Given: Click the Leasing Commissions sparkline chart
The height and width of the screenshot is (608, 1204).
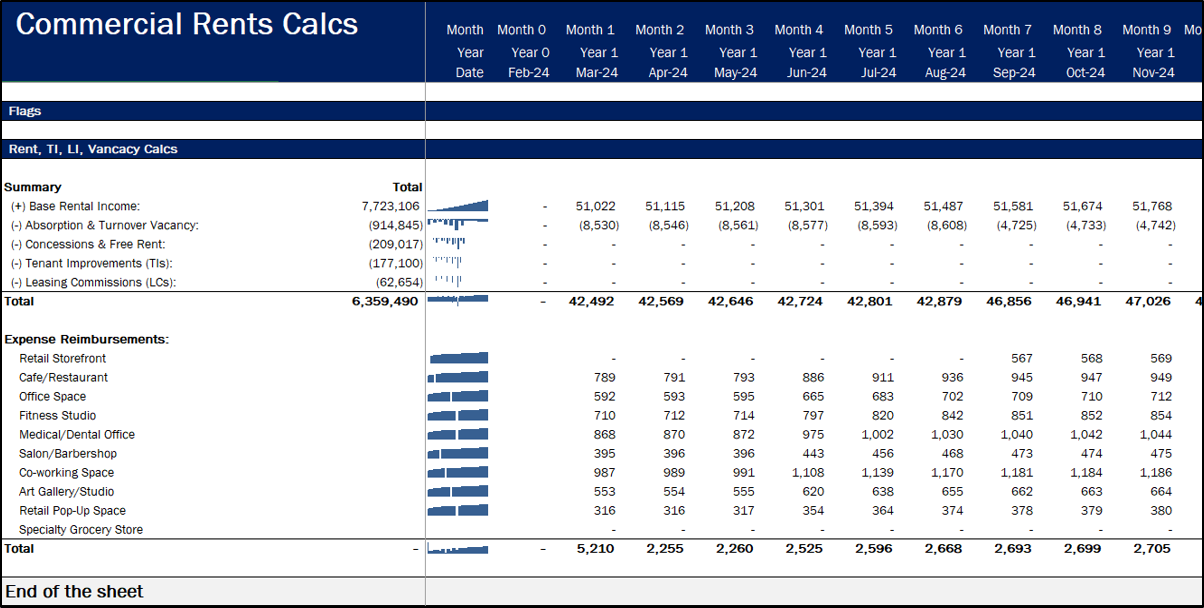Looking at the screenshot, I should [x=458, y=282].
